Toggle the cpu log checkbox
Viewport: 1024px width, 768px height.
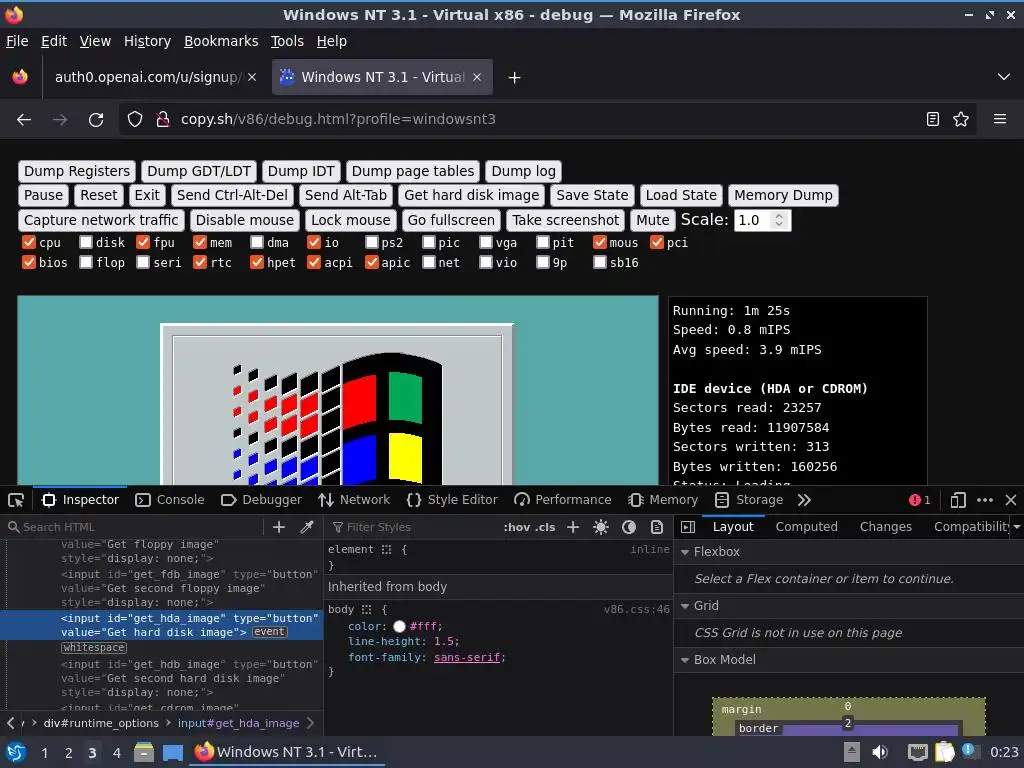(x=29, y=242)
